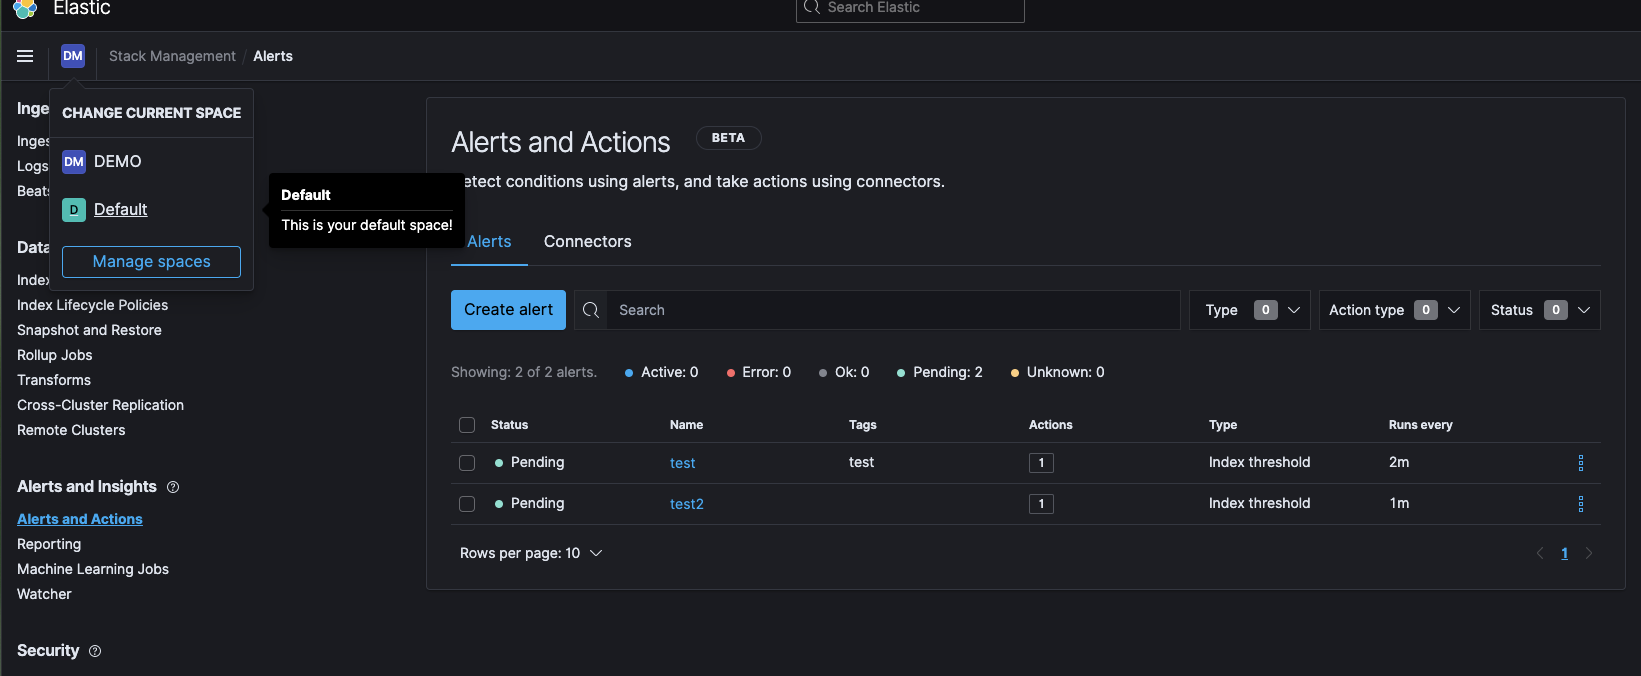The height and width of the screenshot is (676, 1641).
Task: Open the alert named test2
Action: click(x=687, y=504)
